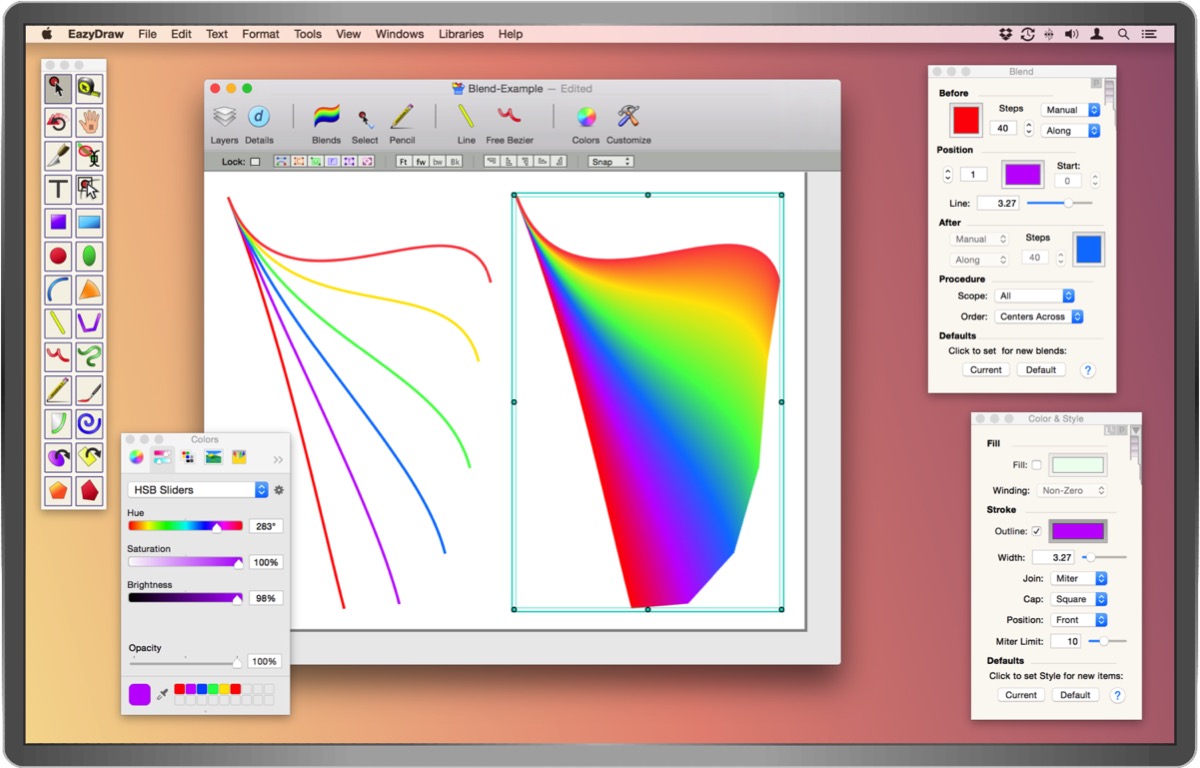This screenshot has height=768, width=1200.
Task: Open the Libraries menu
Action: tap(461, 34)
